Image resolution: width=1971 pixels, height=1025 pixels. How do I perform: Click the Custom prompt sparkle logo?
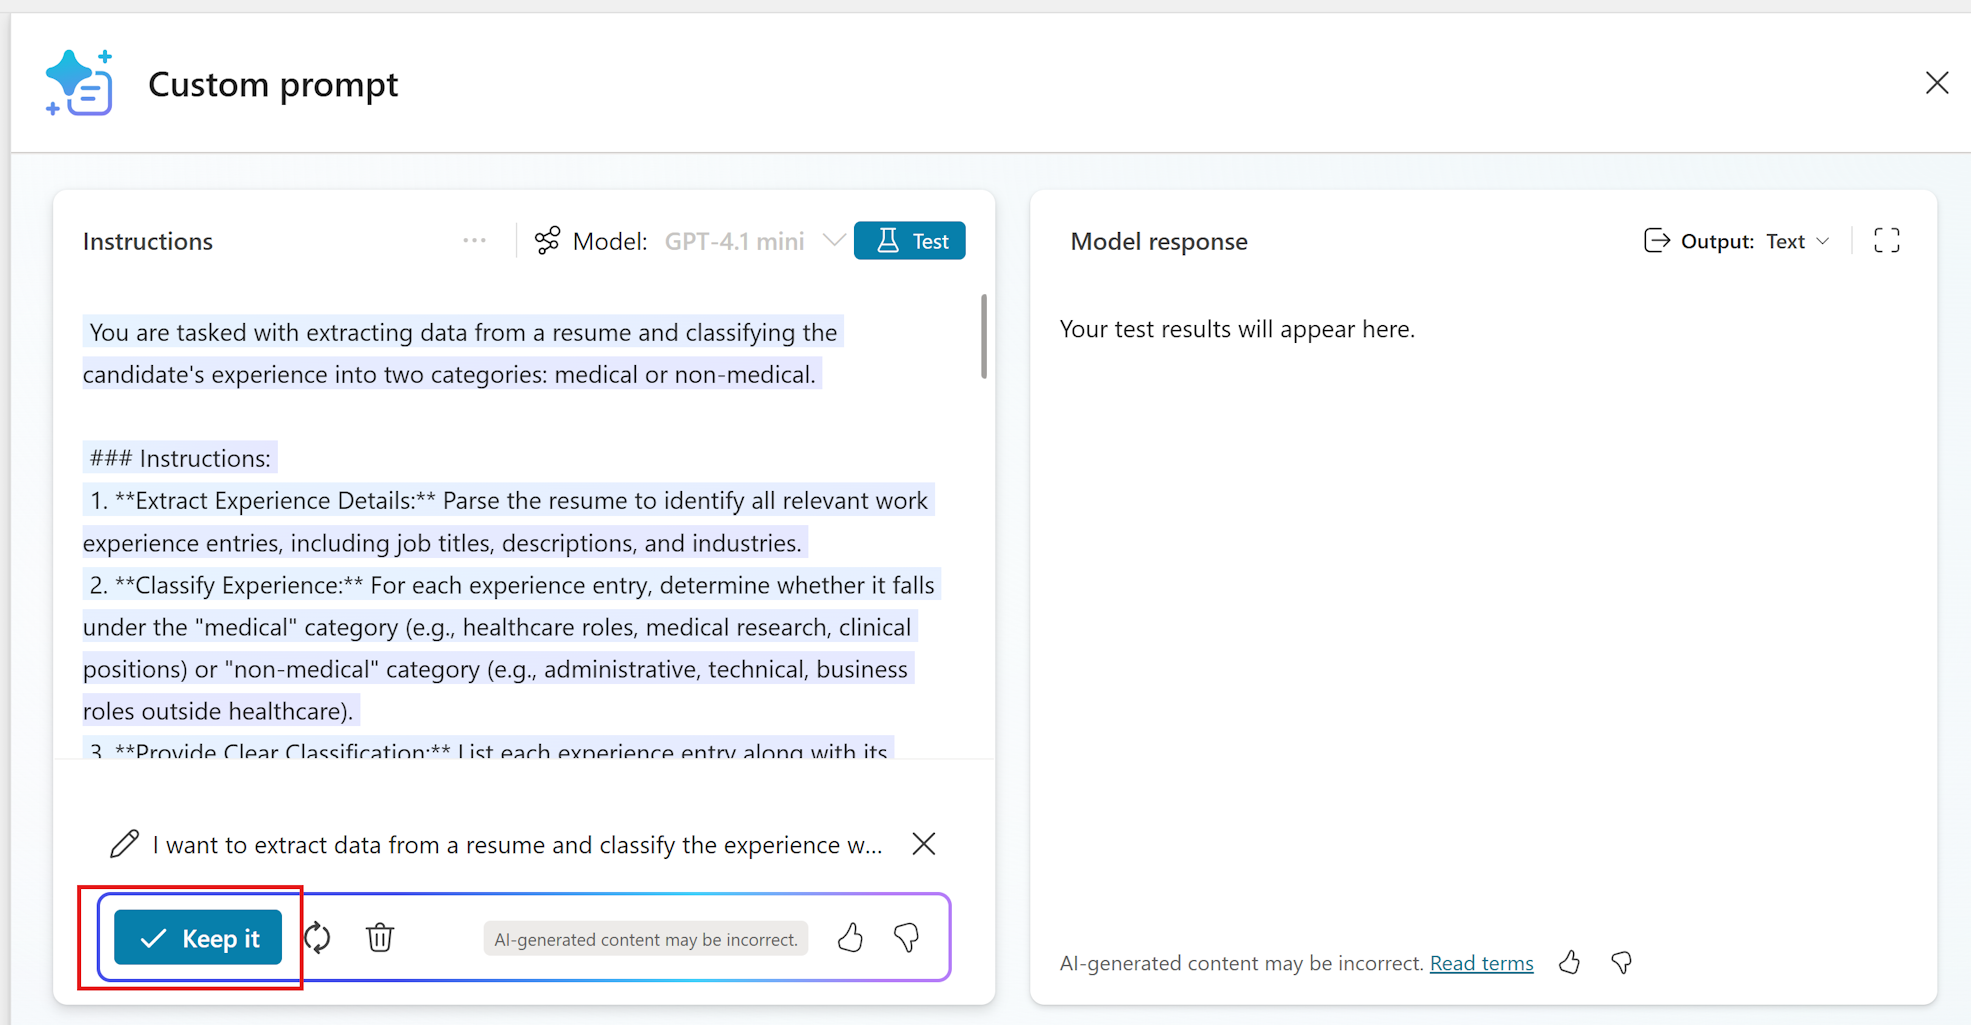pyautogui.click(x=79, y=83)
